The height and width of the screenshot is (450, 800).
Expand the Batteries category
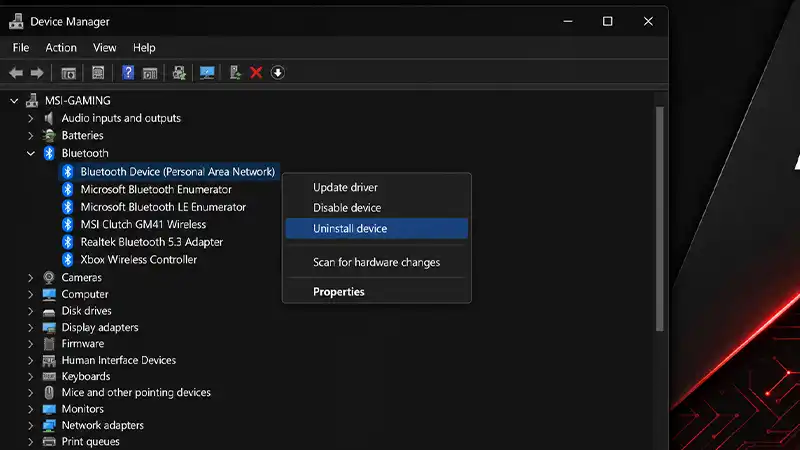[31, 136]
